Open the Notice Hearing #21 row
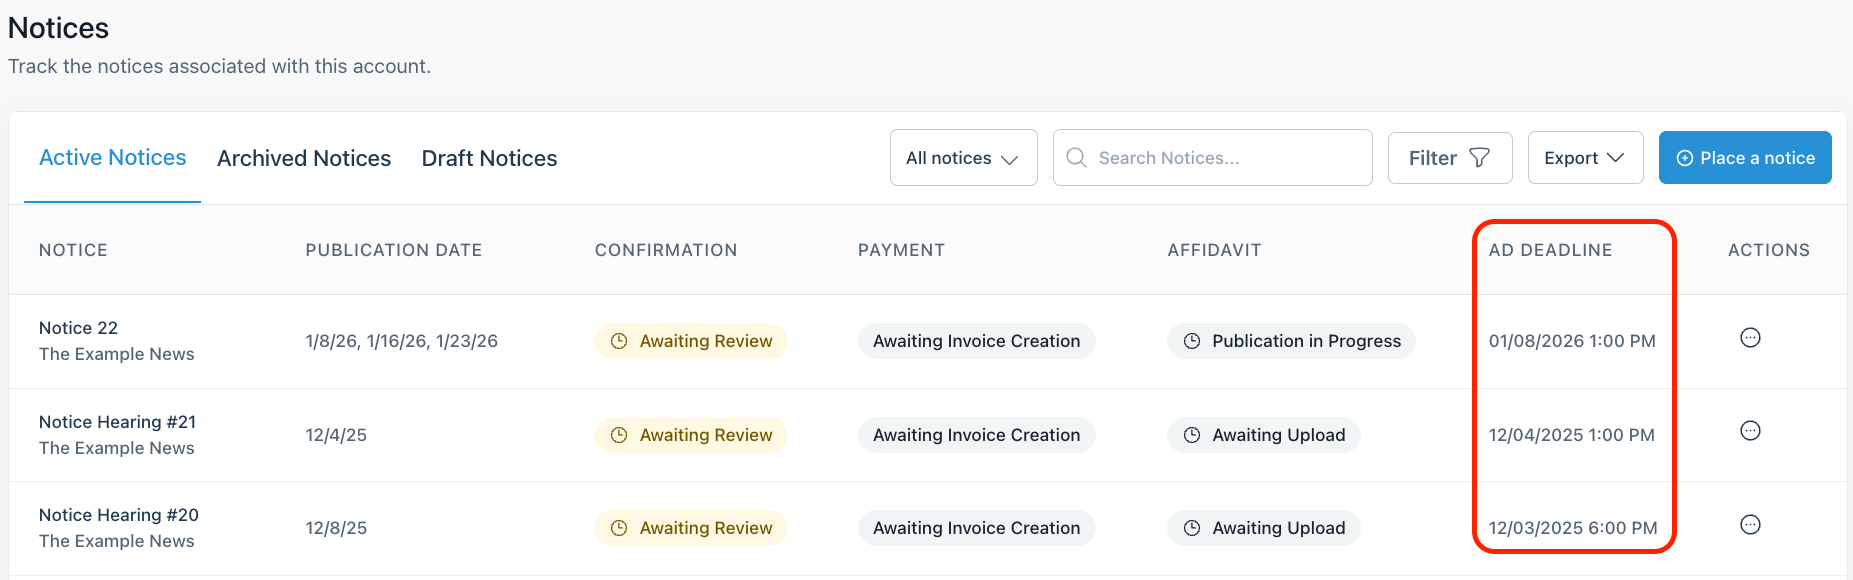 coord(117,422)
